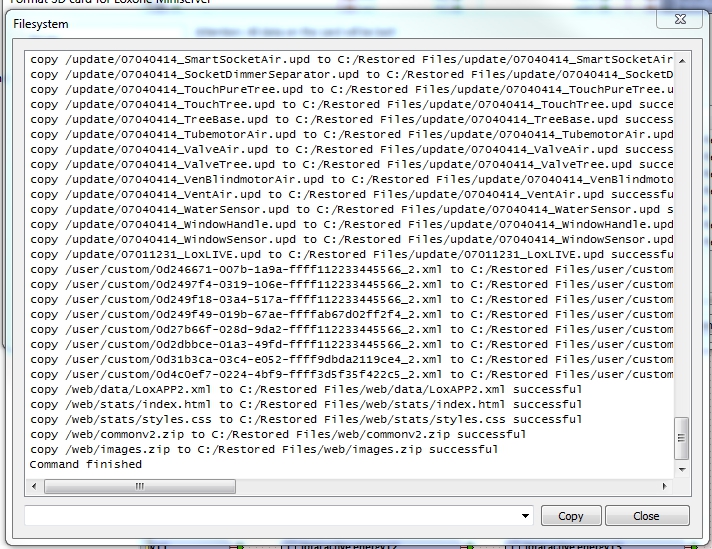712x549 pixels.
Task: Close the Filesystem dialog with X
Action: click(679, 19)
